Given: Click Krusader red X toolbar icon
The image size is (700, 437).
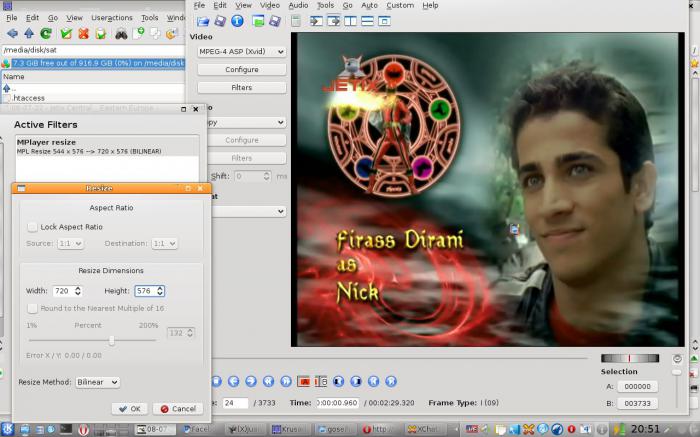Looking at the screenshot, I should (83, 33).
